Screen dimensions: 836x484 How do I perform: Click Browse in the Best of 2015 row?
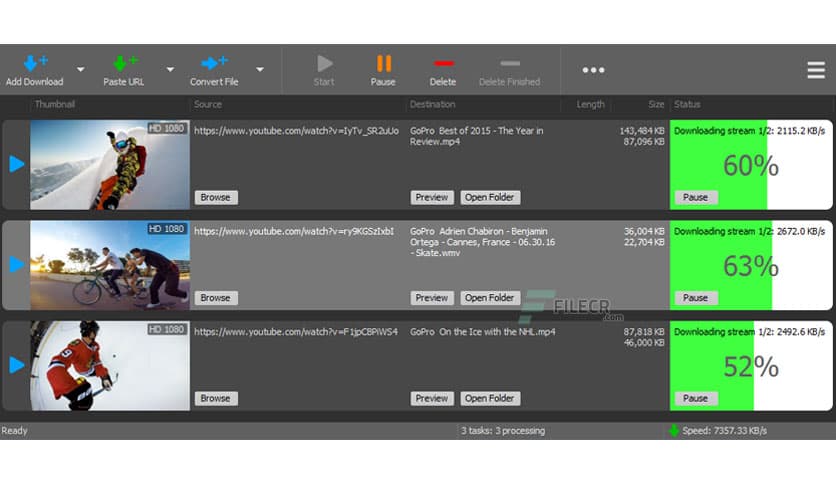216,197
